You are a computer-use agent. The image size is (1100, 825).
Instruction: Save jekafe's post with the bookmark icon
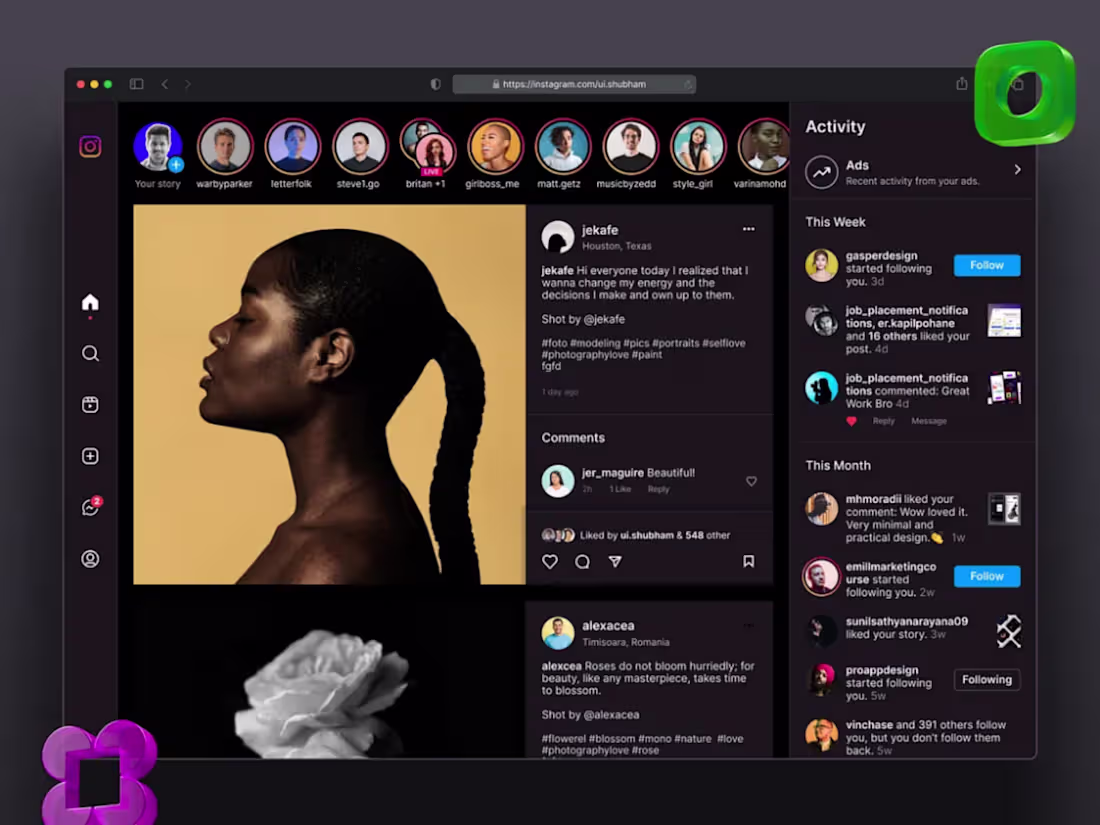[749, 561]
